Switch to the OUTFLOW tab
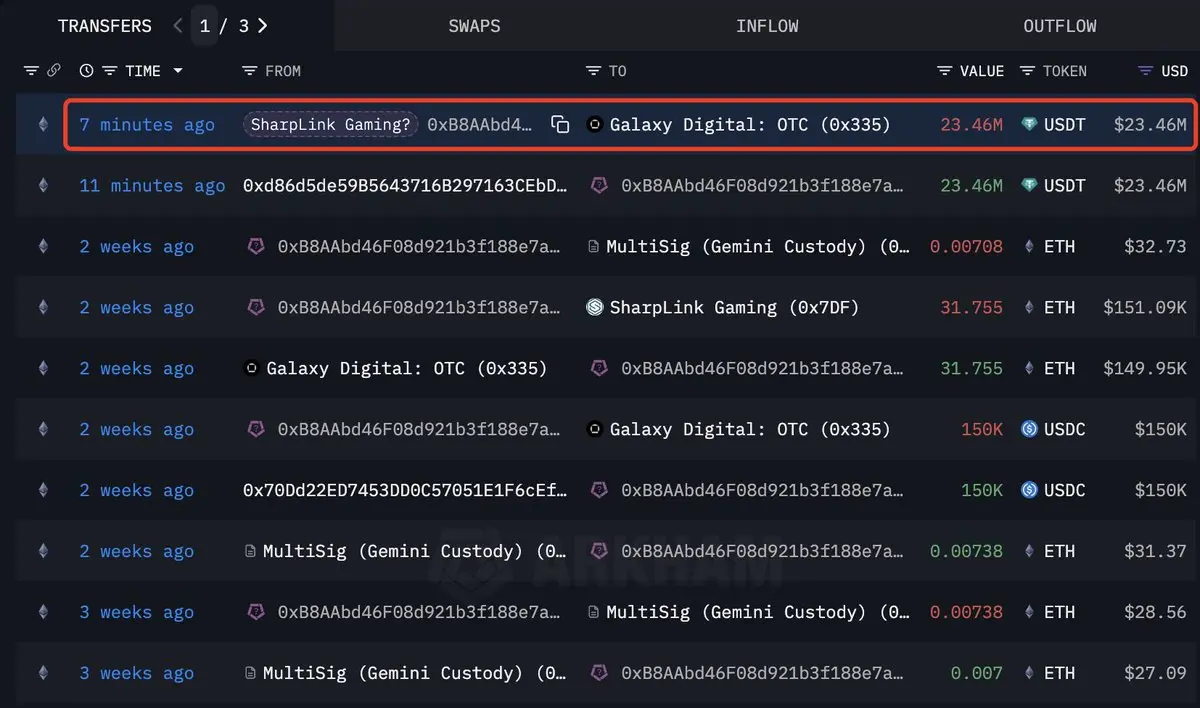The width and height of the screenshot is (1200, 708). coord(1060,26)
